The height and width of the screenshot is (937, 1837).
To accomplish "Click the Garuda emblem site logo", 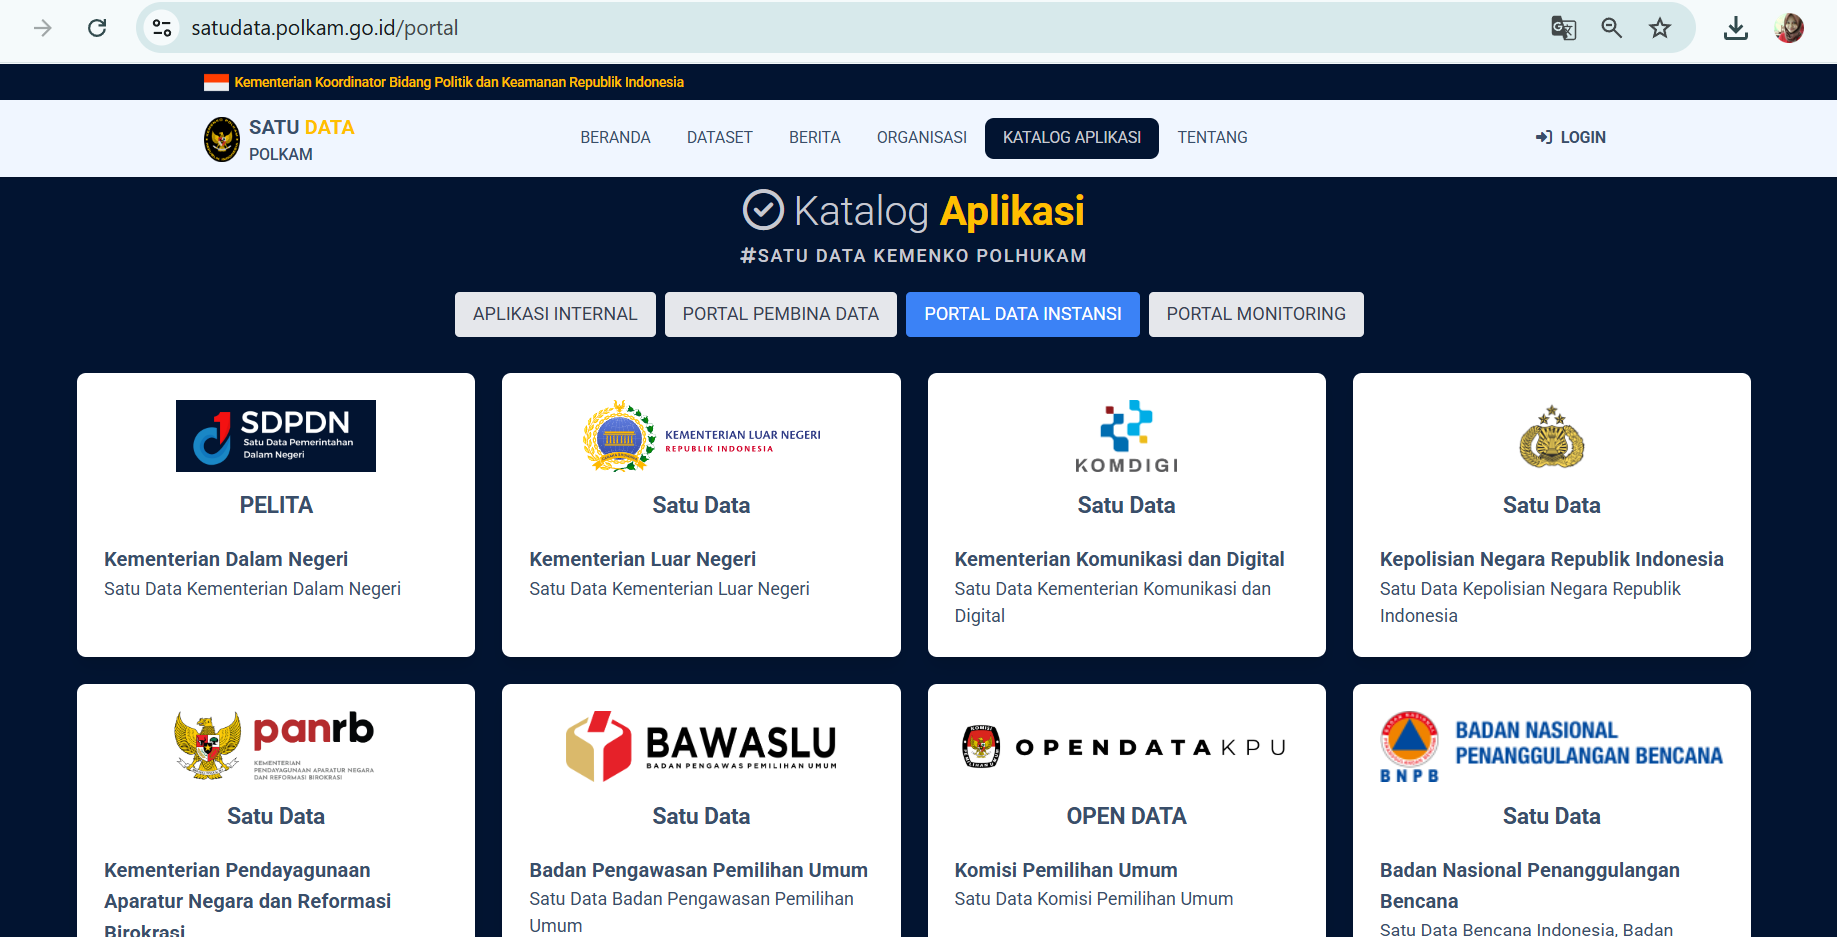I will tap(222, 139).
